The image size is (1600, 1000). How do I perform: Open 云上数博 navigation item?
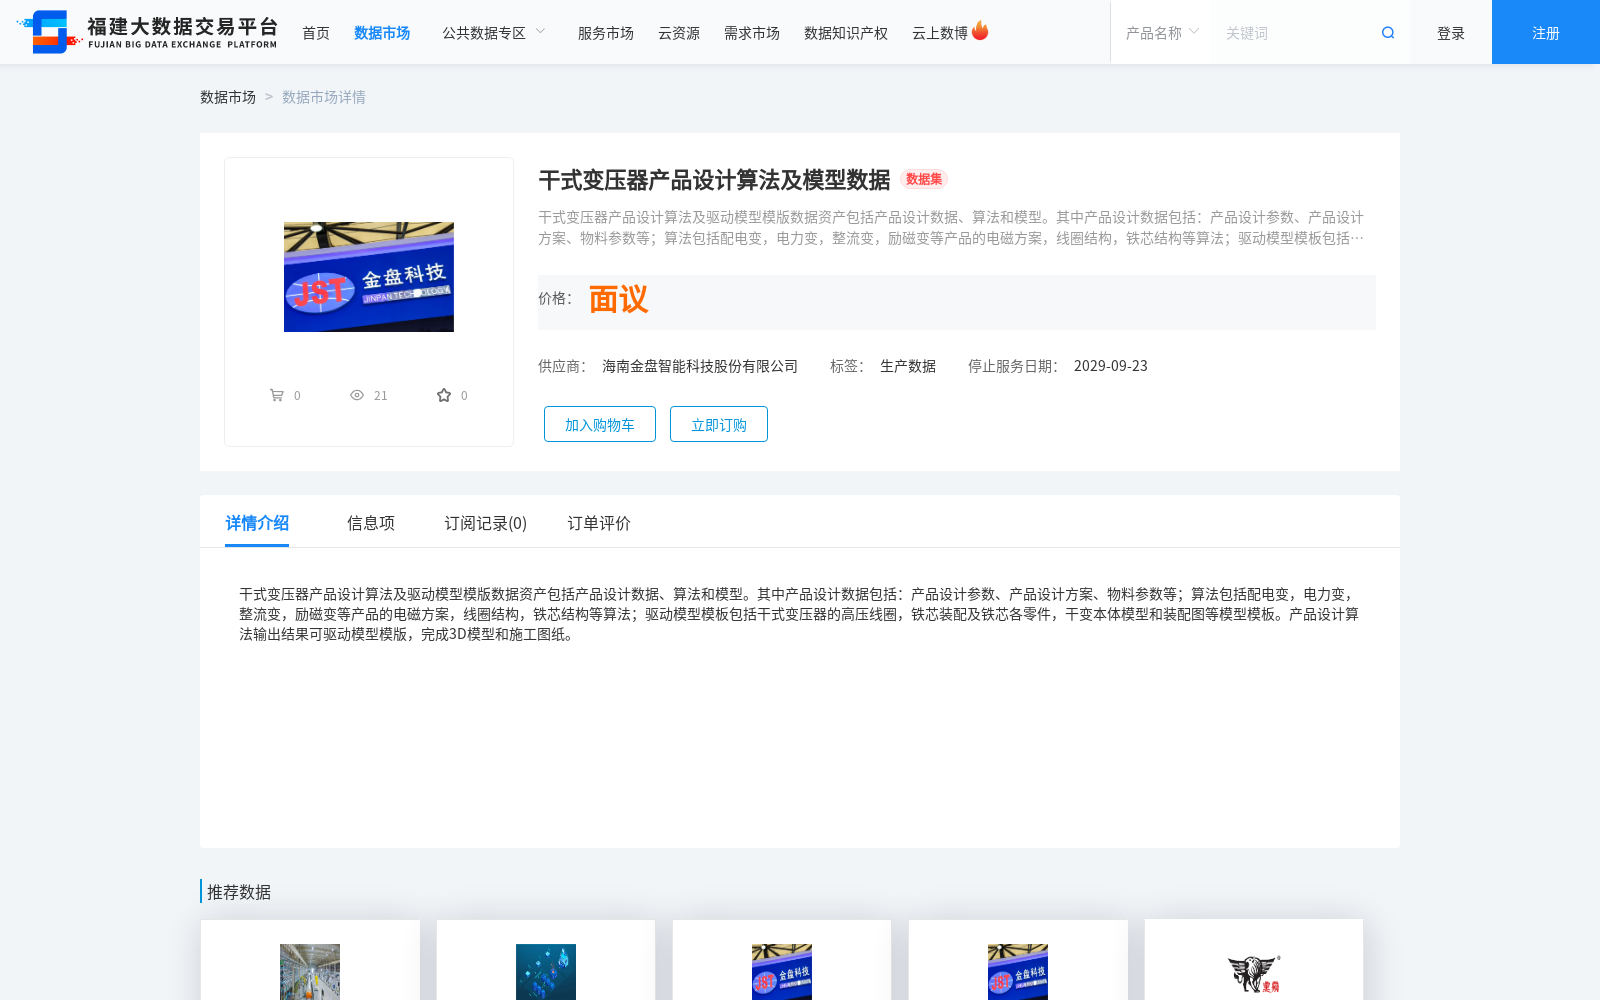click(940, 33)
